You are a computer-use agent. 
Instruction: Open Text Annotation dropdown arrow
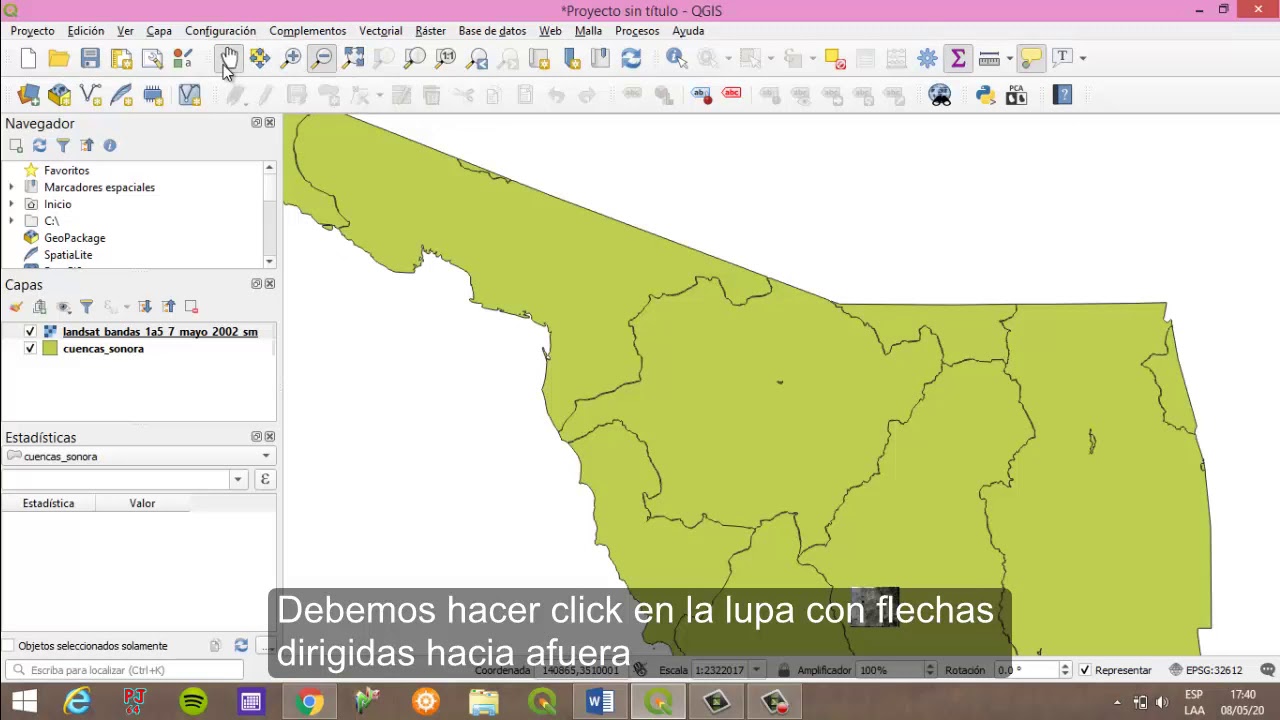(x=1083, y=58)
